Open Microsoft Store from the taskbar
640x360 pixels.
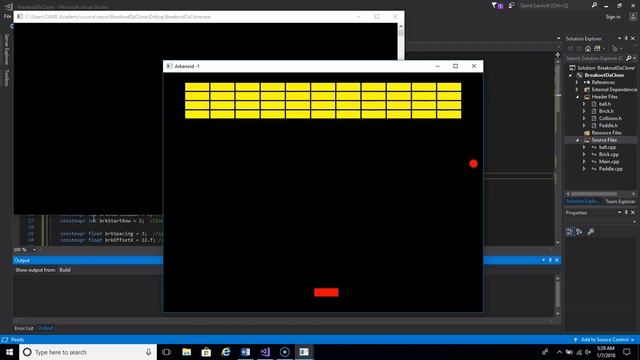tap(206, 352)
